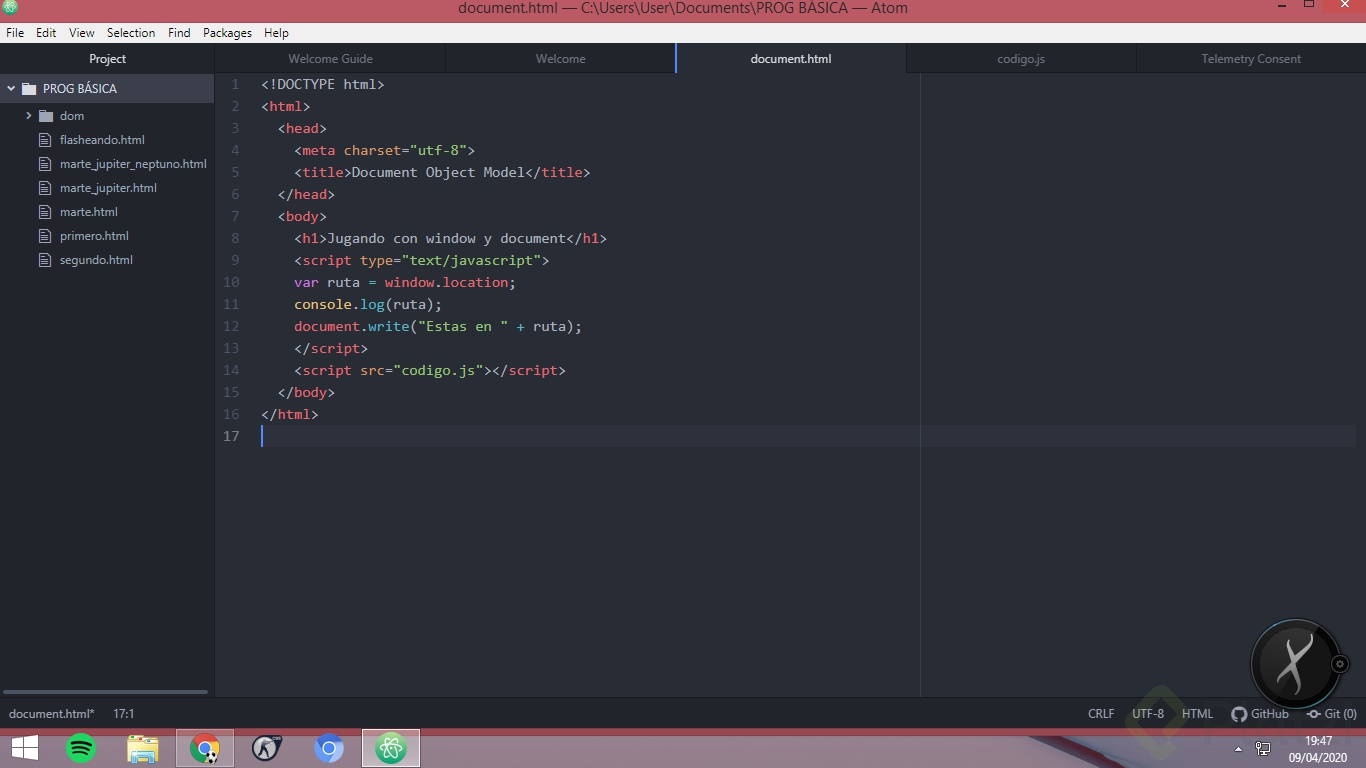The width and height of the screenshot is (1366, 768).
Task: Open the Packages menu
Action: coord(227,33)
